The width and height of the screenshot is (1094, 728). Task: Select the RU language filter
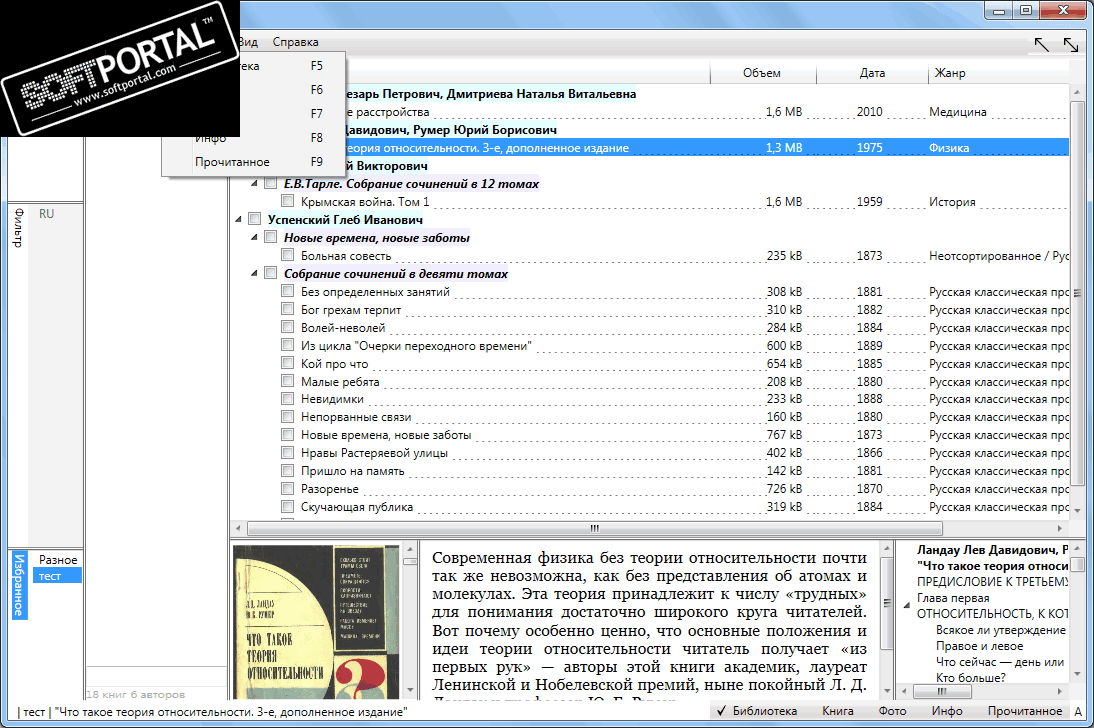[46, 214]
